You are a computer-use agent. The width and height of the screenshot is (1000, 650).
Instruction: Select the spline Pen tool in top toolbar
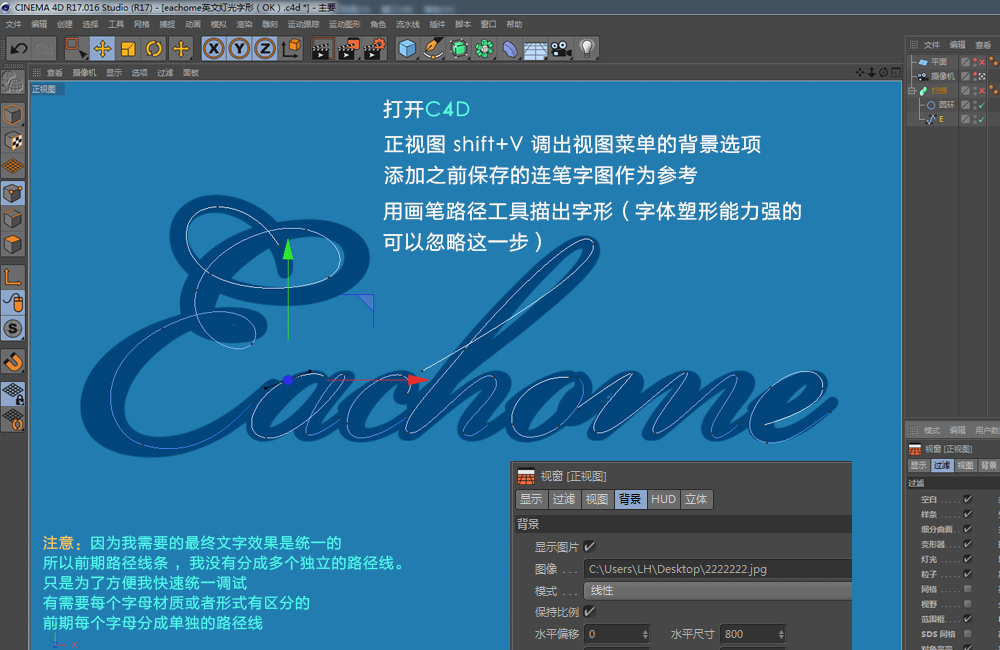coord(432,48)
